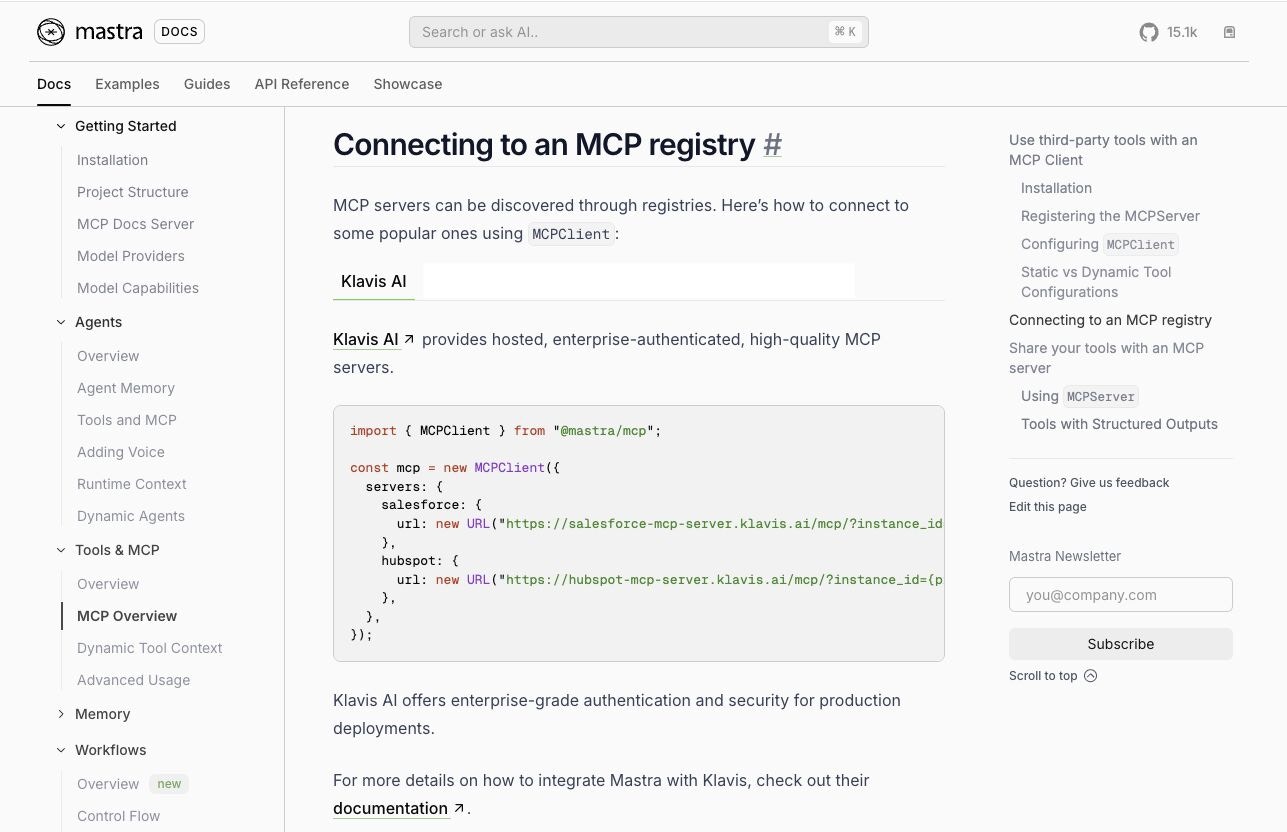Click the book icon in the top-right corner
This screenshot has height=832, width=1287.
point(1229,31)
